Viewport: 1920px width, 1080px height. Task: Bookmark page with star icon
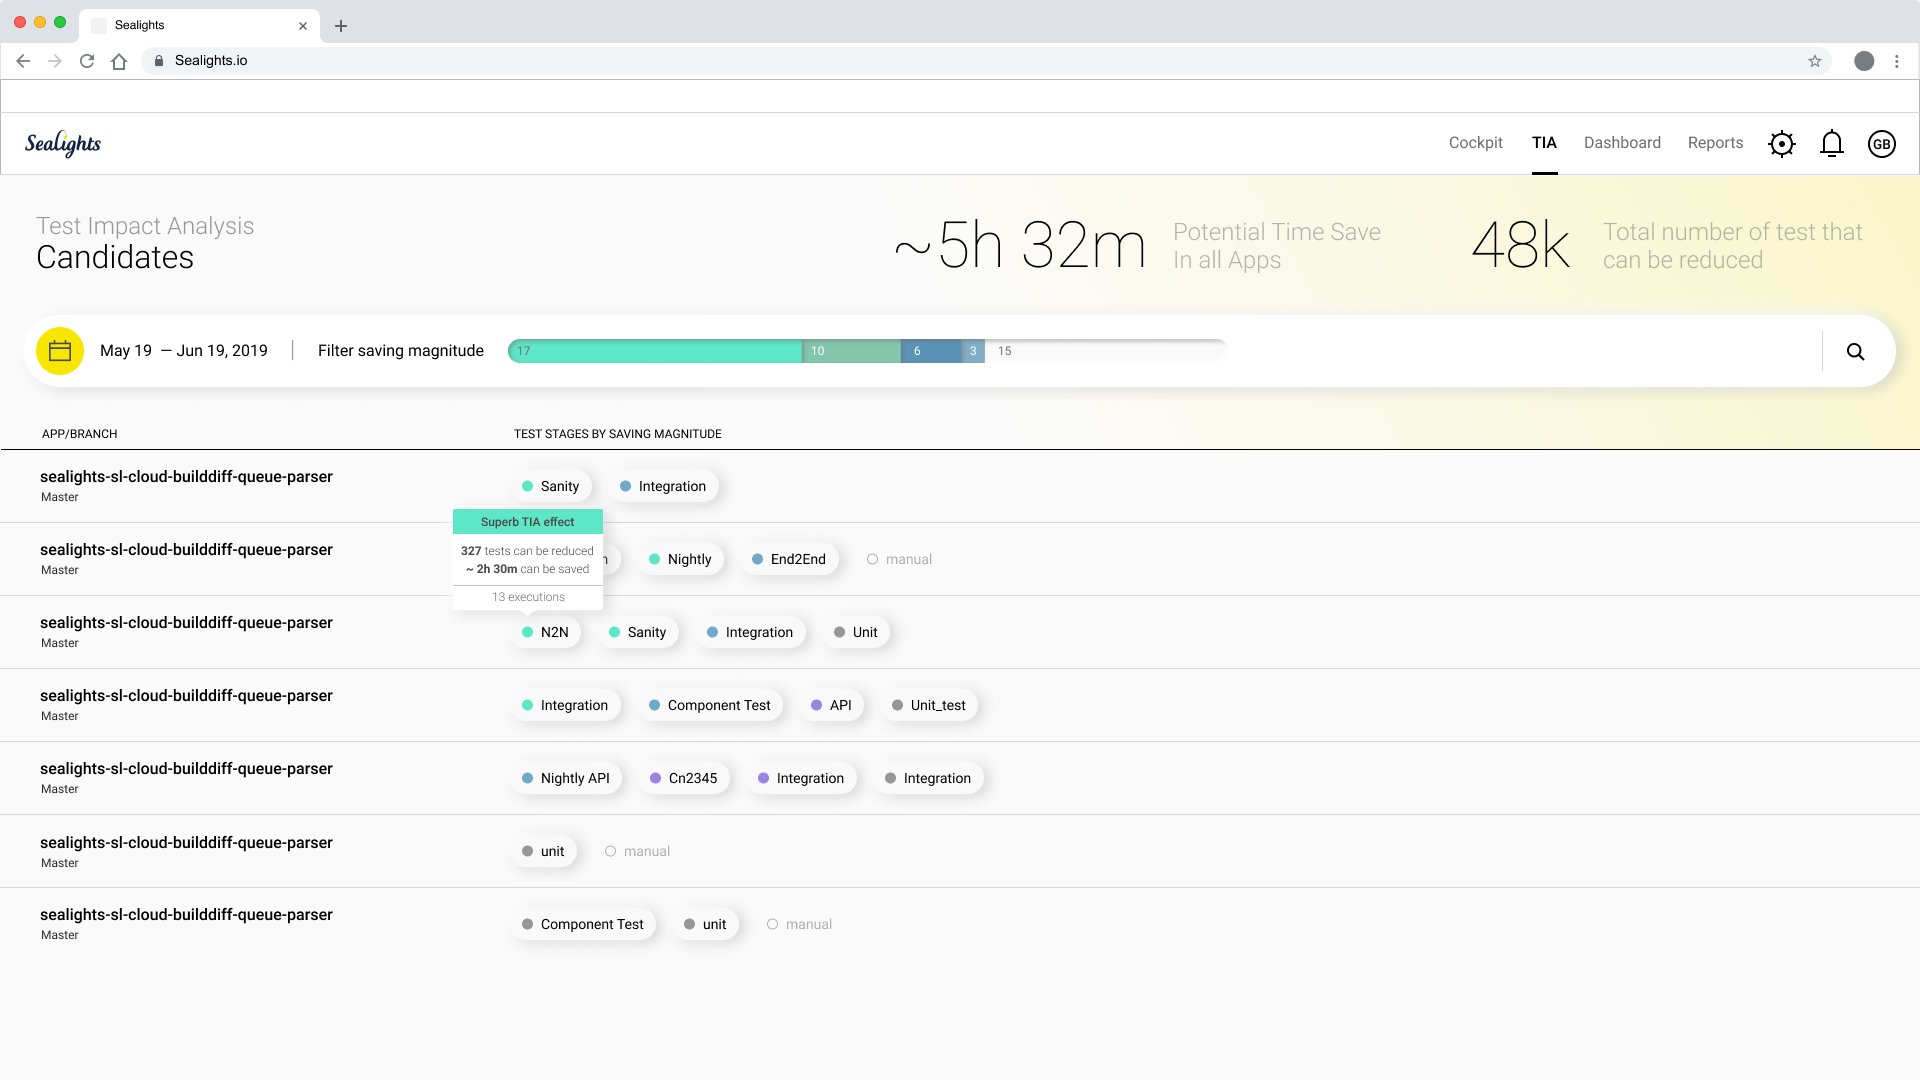point(1814,61)
